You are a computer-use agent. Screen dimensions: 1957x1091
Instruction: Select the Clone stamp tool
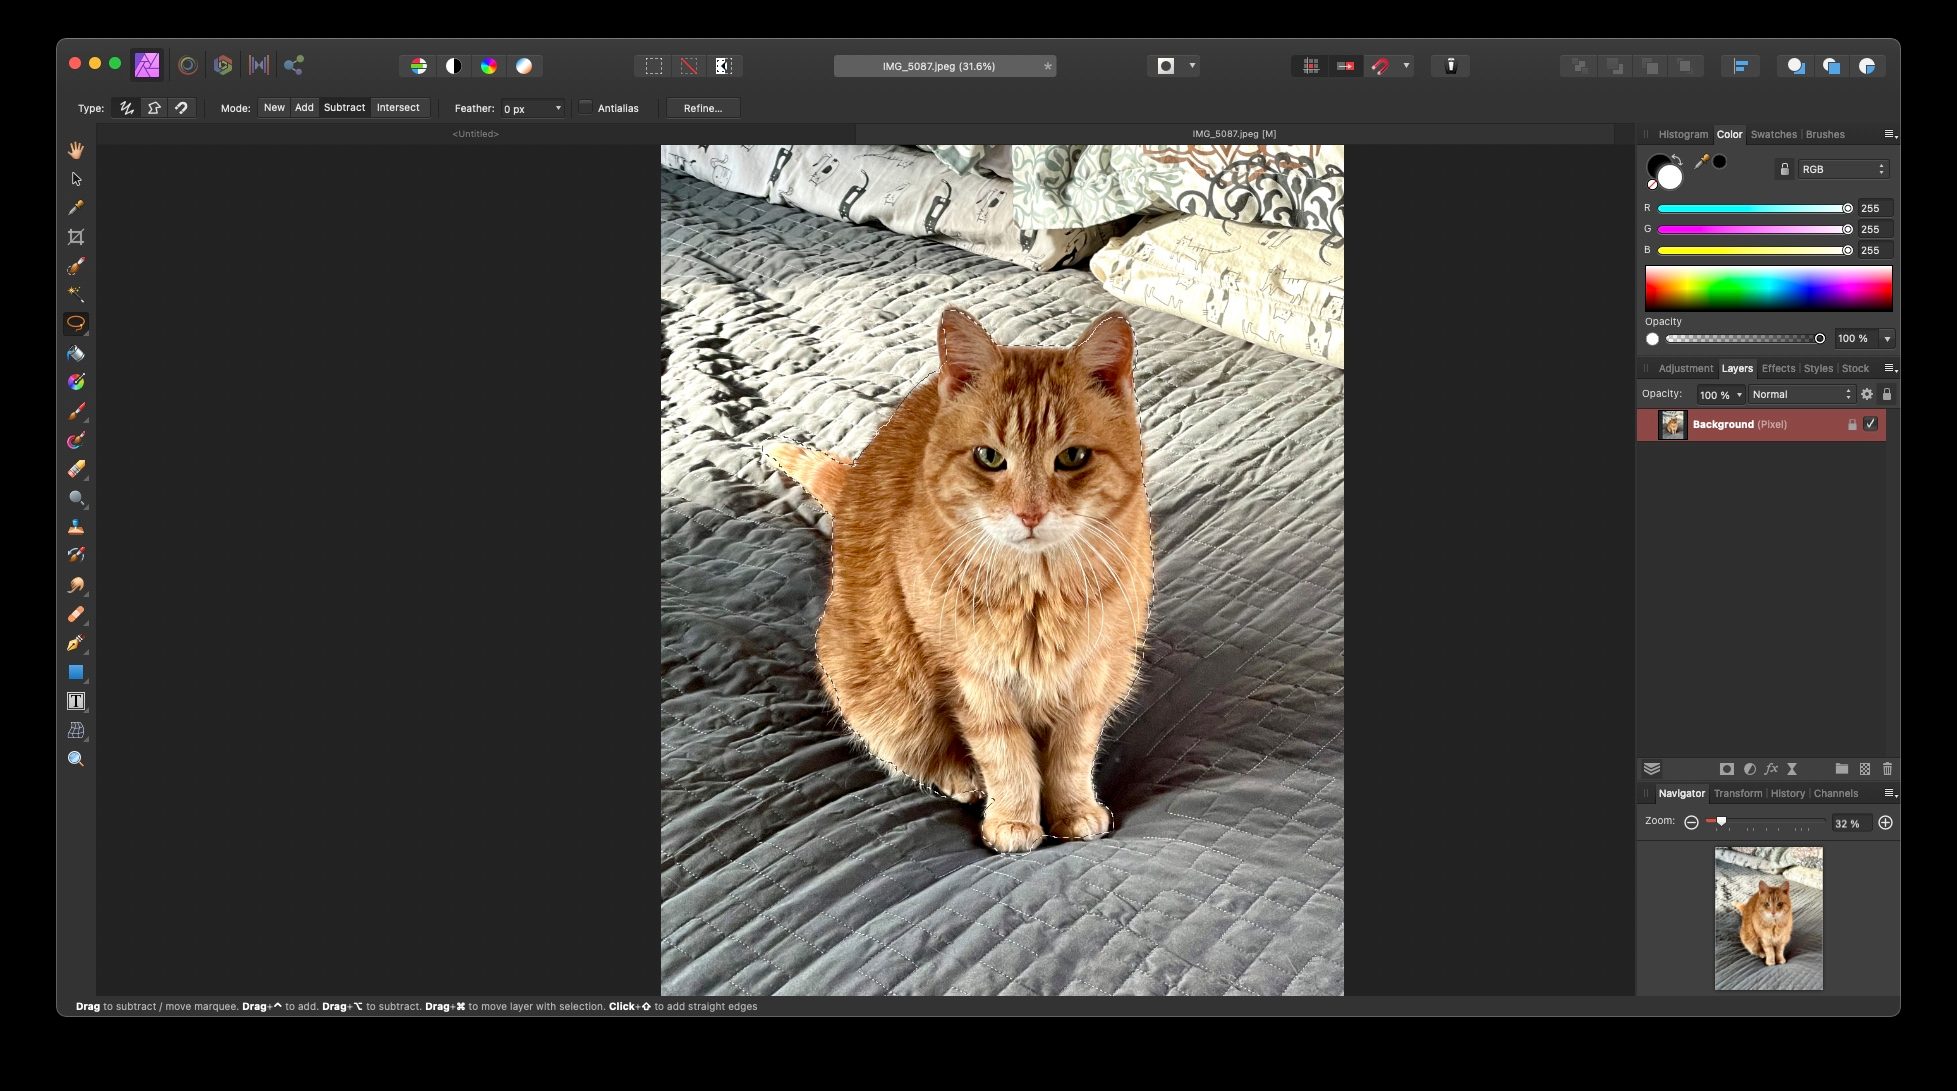click(x=76, y=527)
